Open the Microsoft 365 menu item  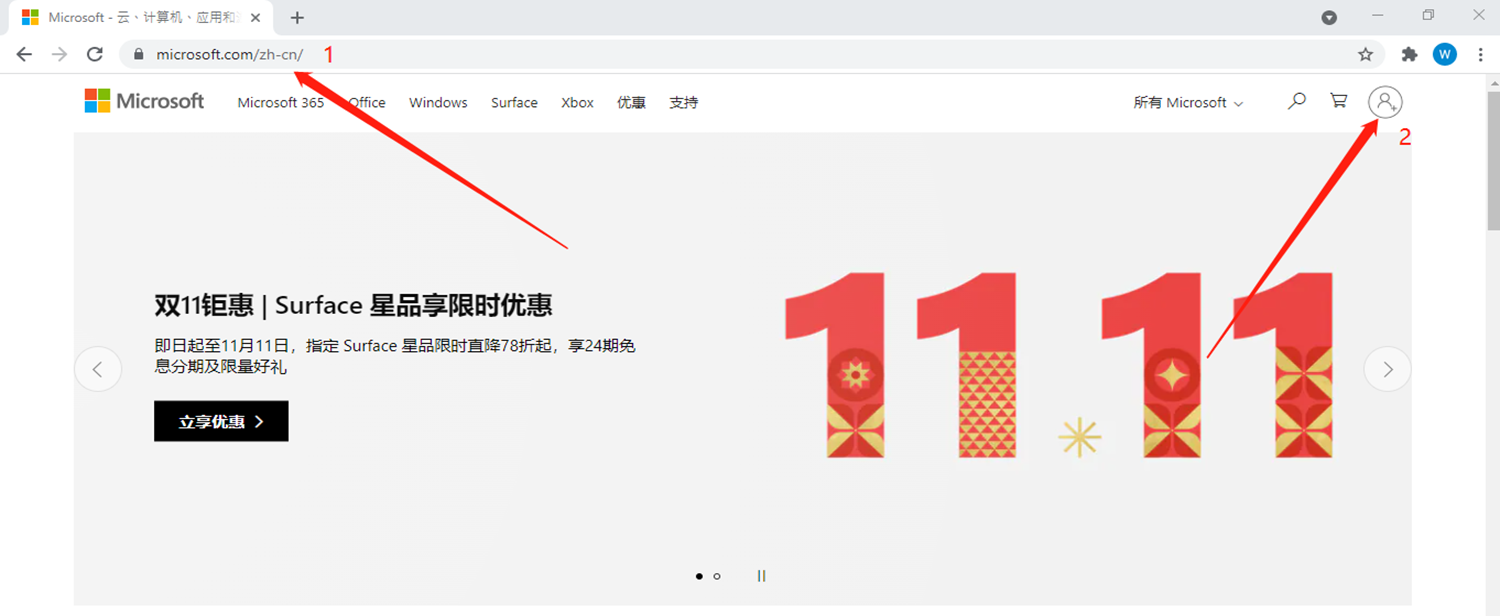click(280, 103)
